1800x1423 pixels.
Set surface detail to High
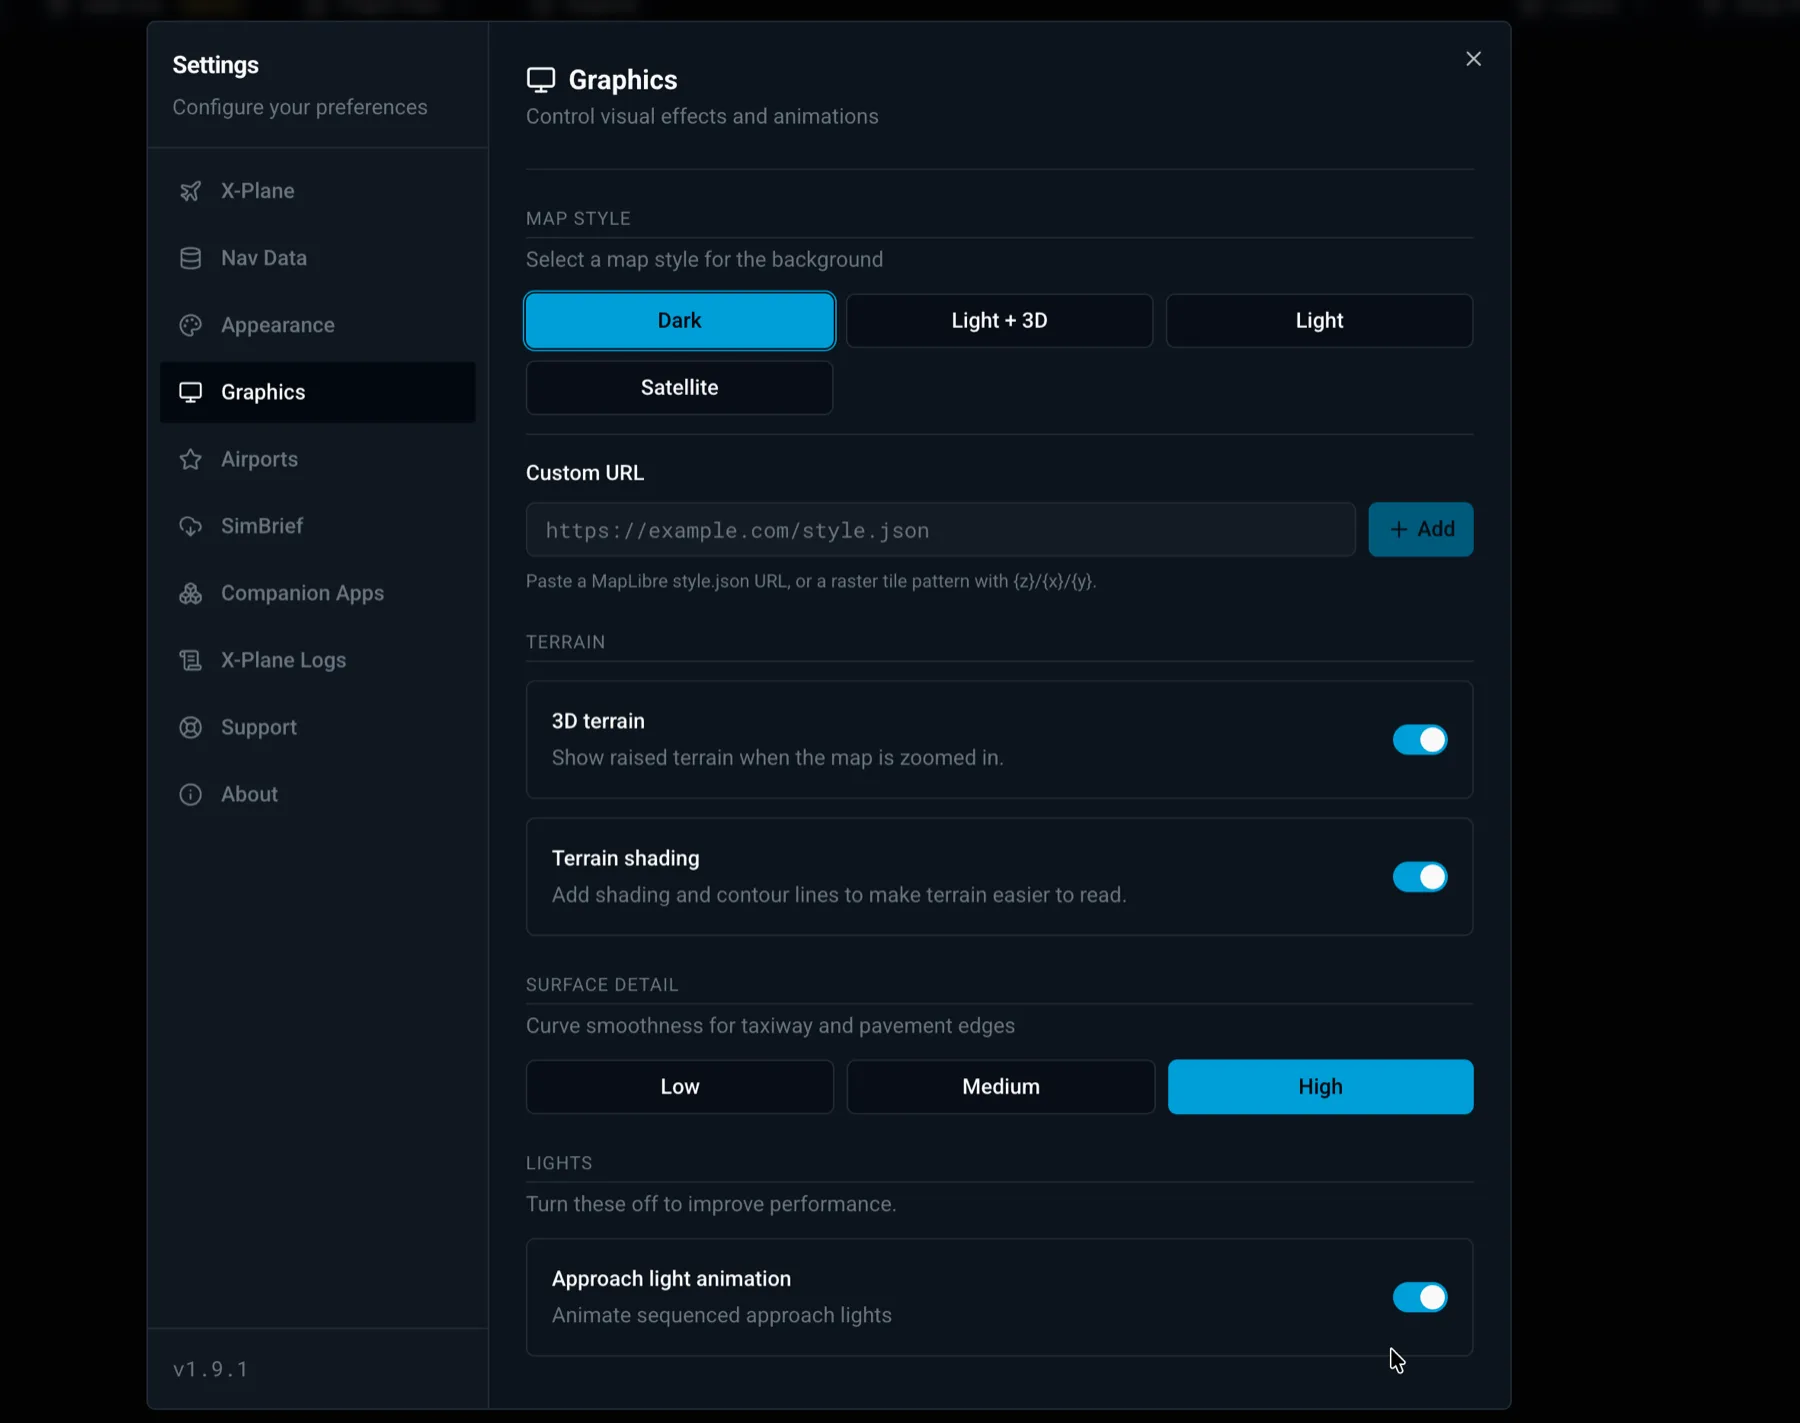[1320, 1087]
